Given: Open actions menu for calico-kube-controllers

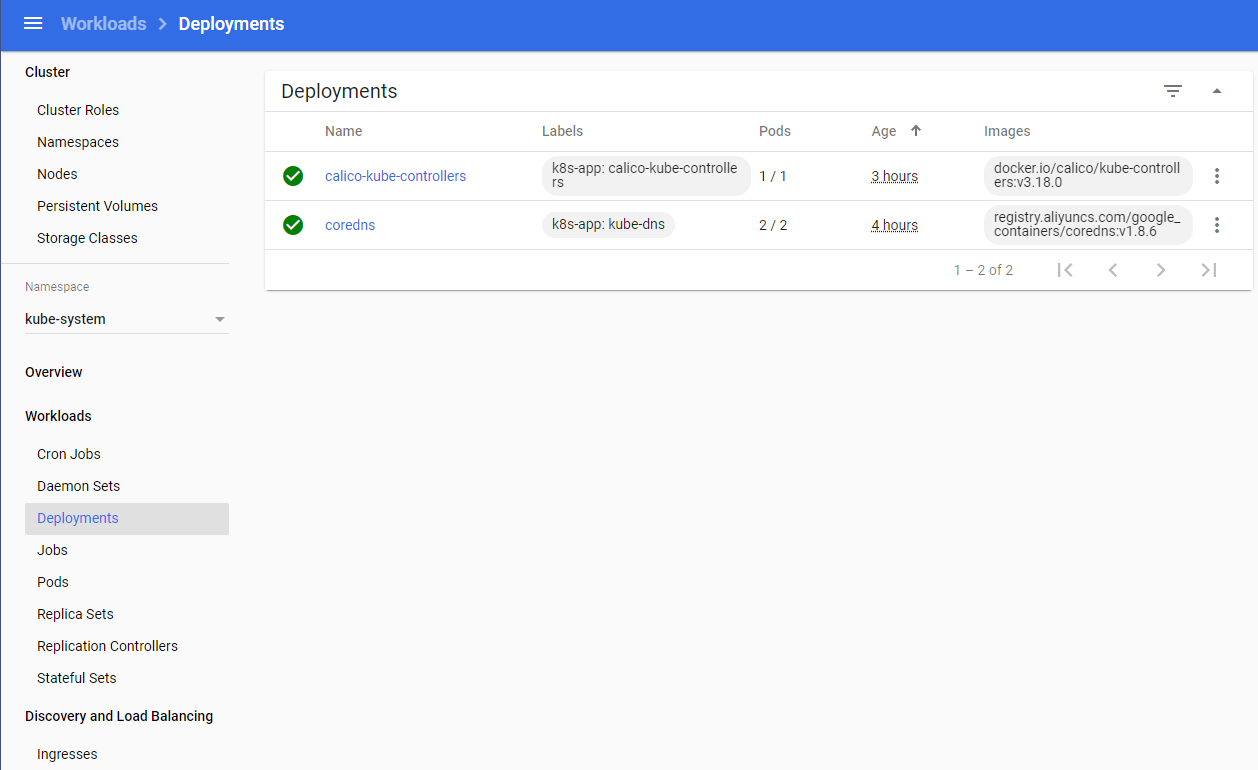Looking at the screenshot, I should 1217,176.
